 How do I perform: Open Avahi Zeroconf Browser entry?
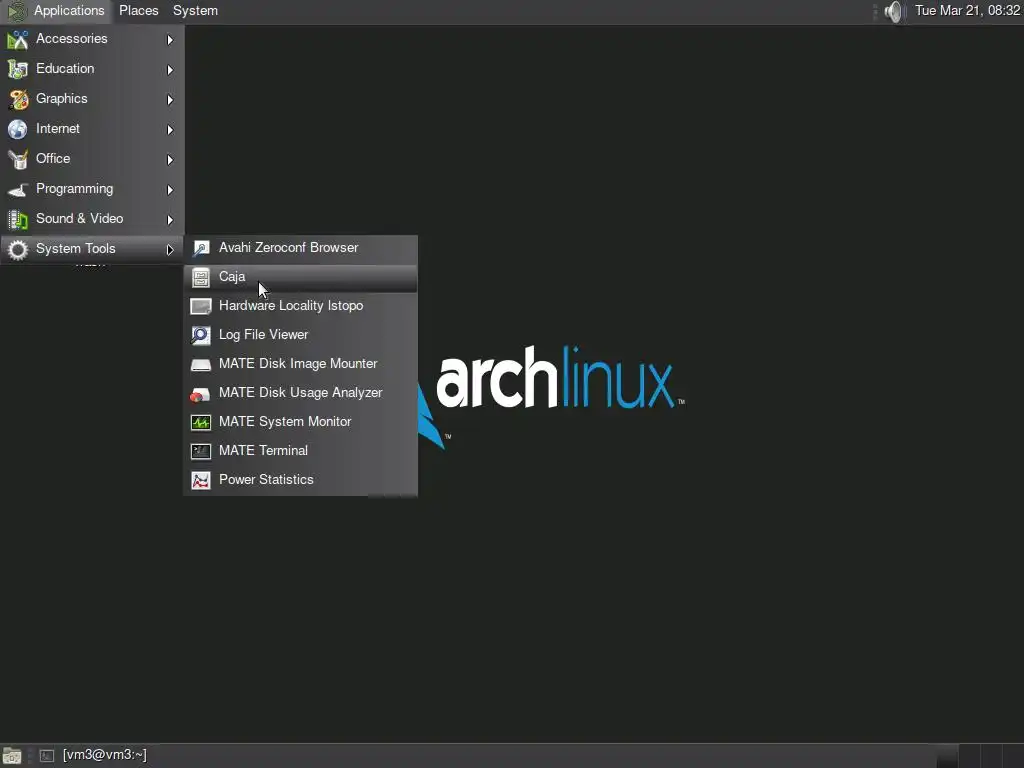point(300,248)
